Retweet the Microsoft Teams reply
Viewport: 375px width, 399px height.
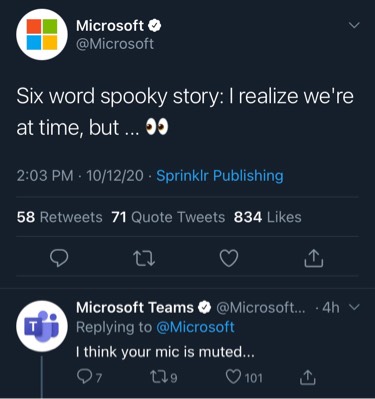tap(164, 378)
